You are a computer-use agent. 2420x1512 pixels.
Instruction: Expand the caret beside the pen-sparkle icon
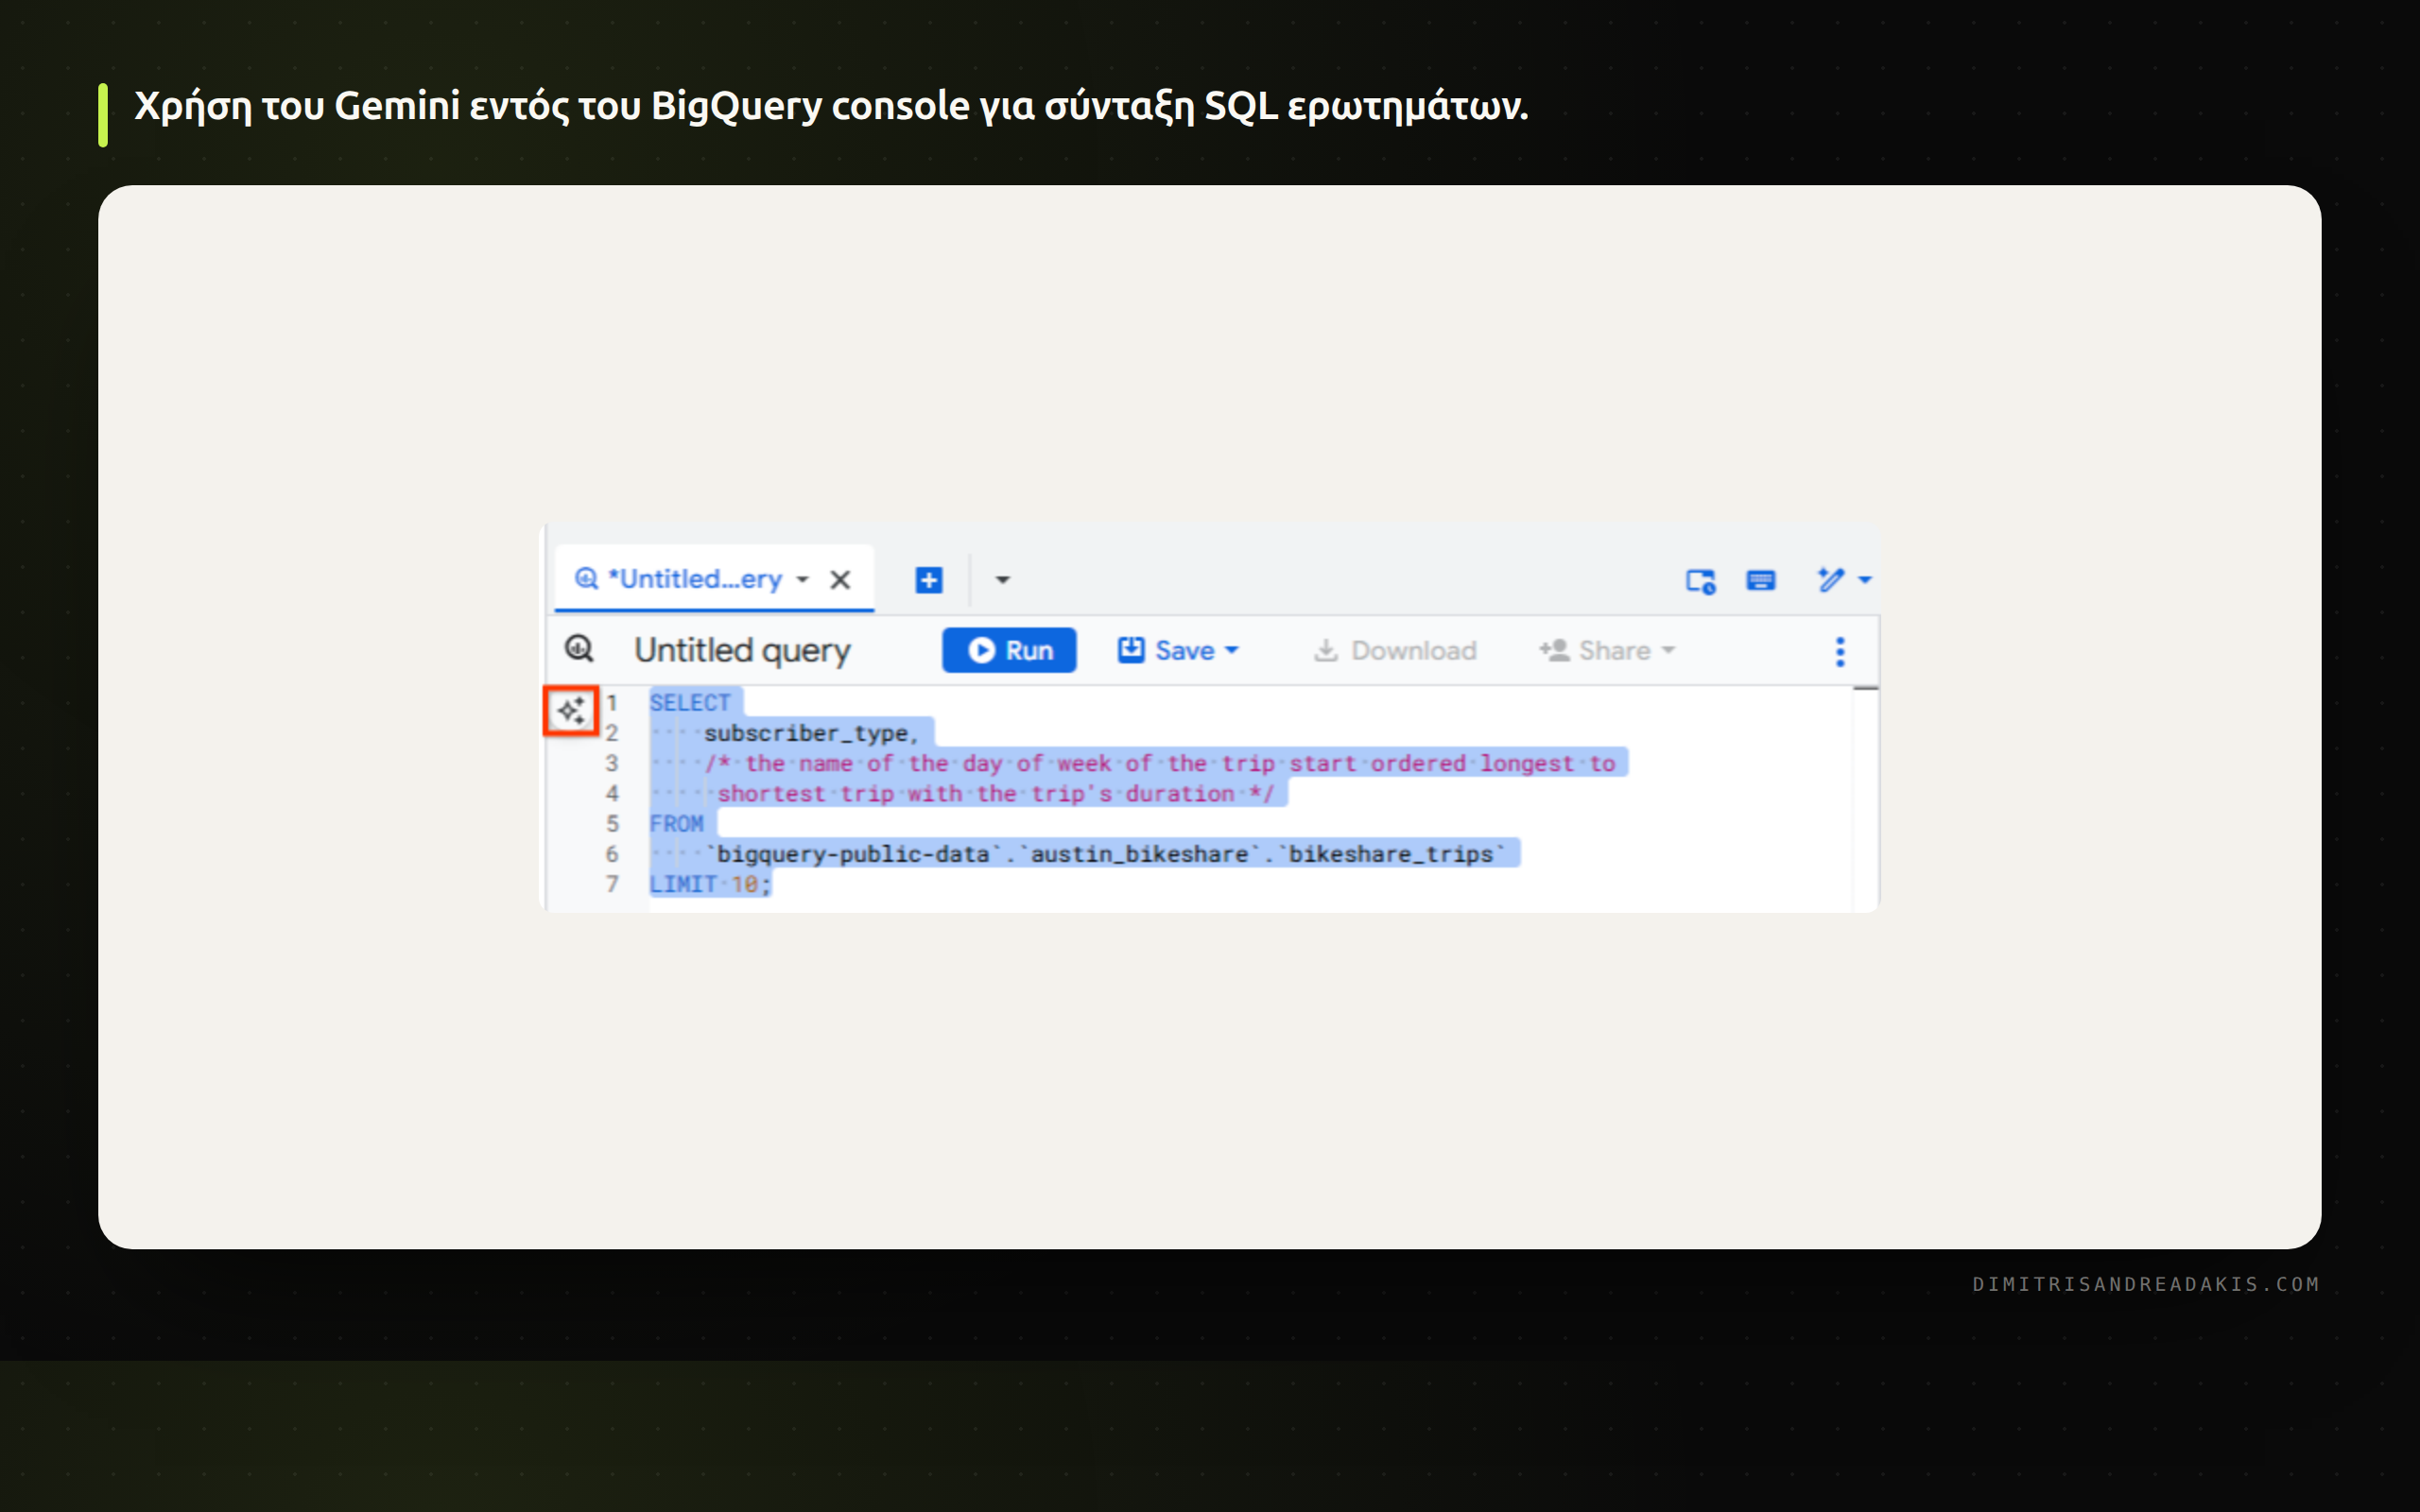coord(1865,580)
